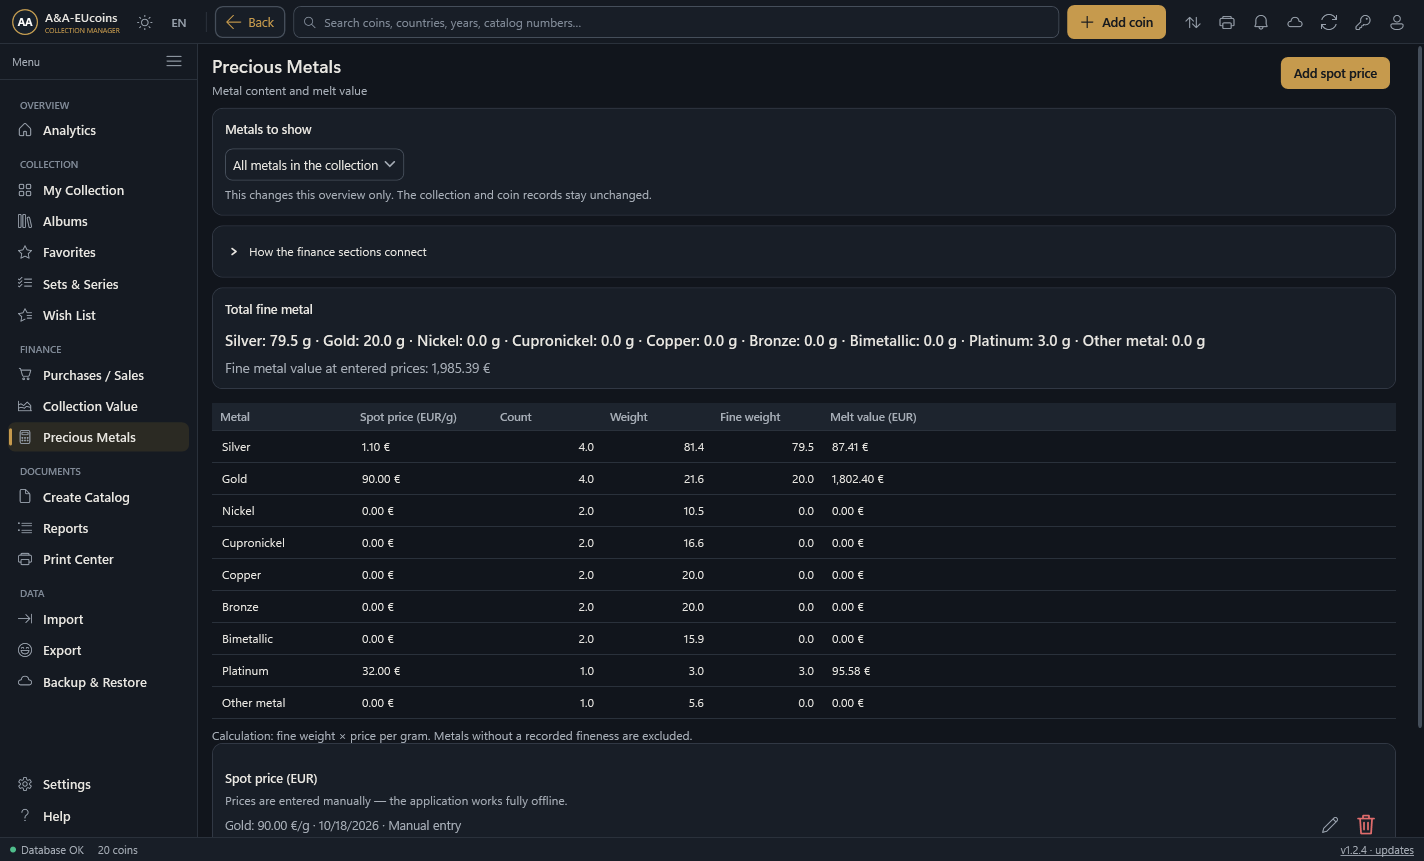Click the 32.00 € Platinum spot price
This screenshot has width=1424, height=861.
point(381,671)
